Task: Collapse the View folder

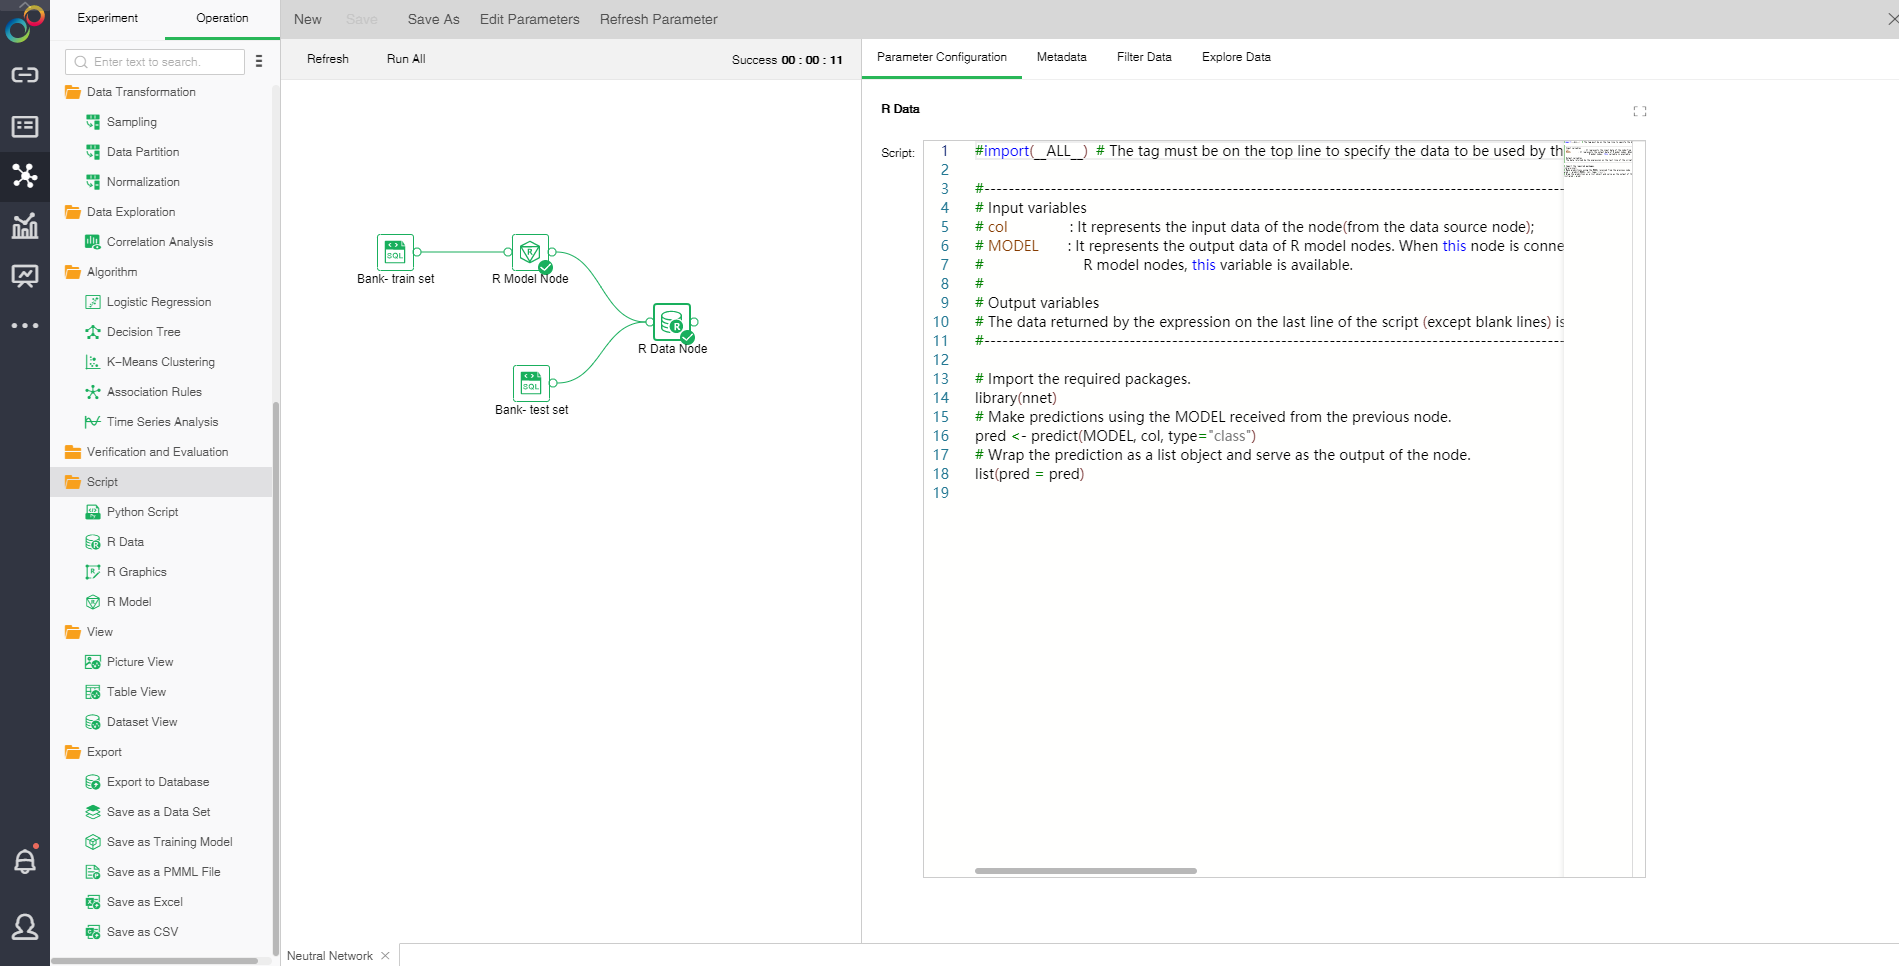Action: 73,632
